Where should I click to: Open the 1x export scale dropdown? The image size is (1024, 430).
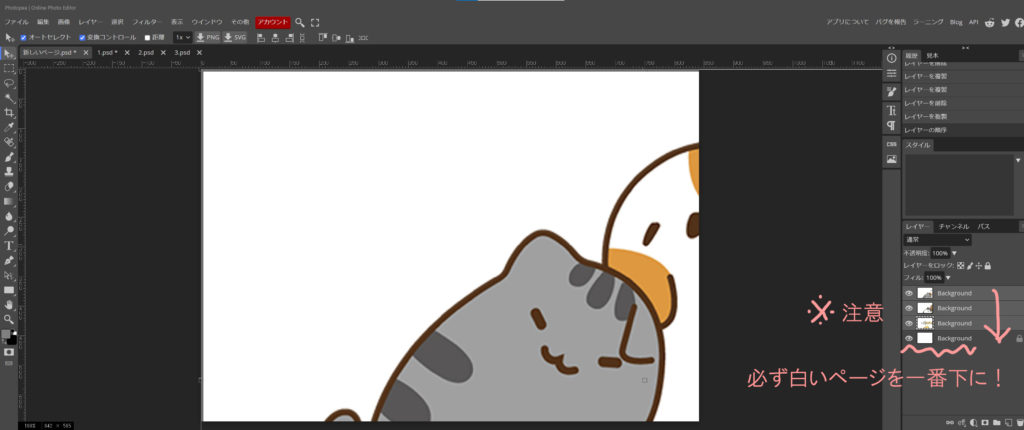point(182,37)
